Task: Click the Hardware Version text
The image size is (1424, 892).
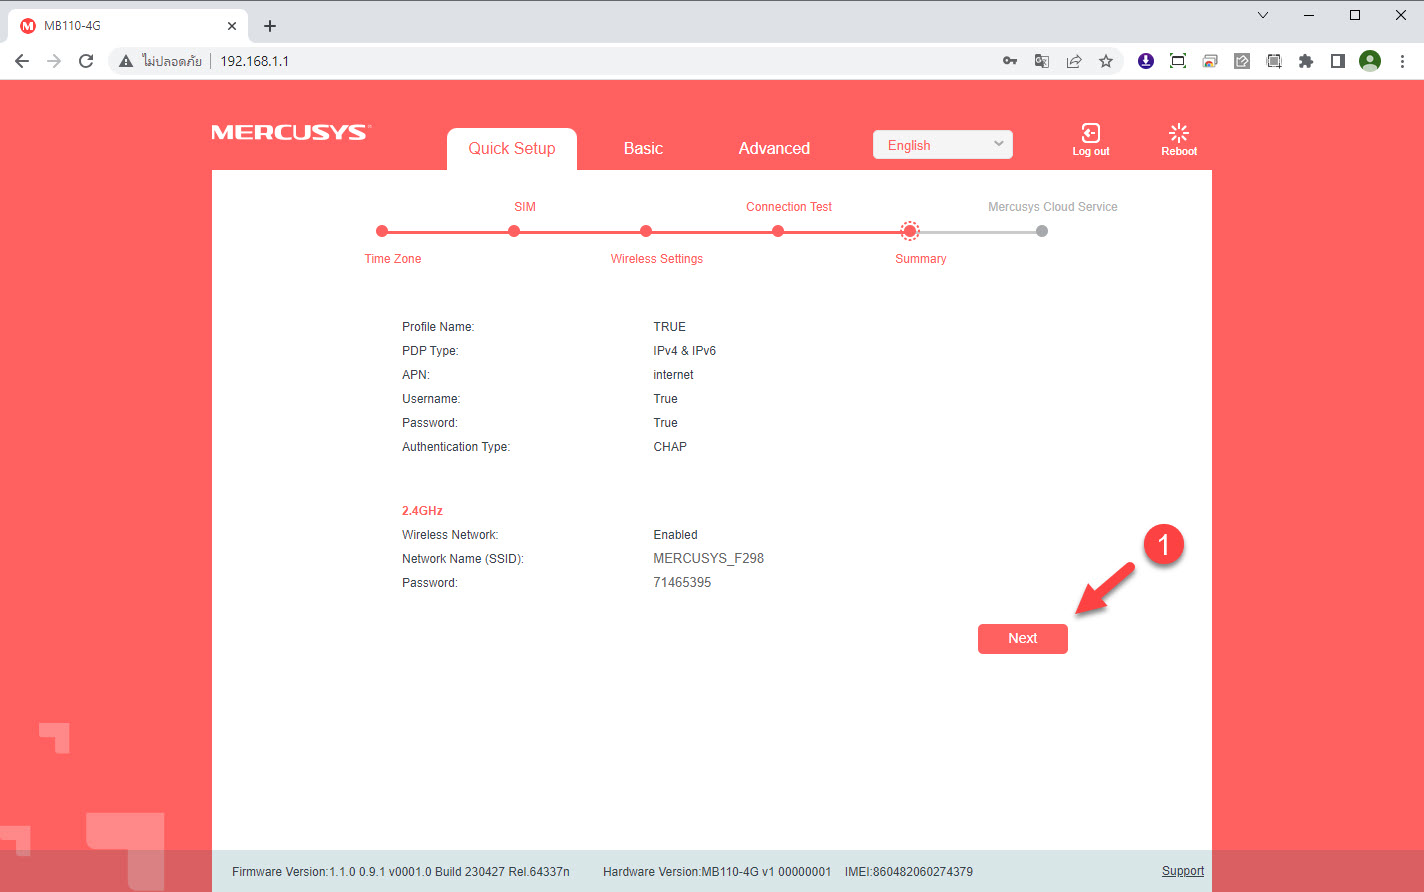Action: coord(717,872)
